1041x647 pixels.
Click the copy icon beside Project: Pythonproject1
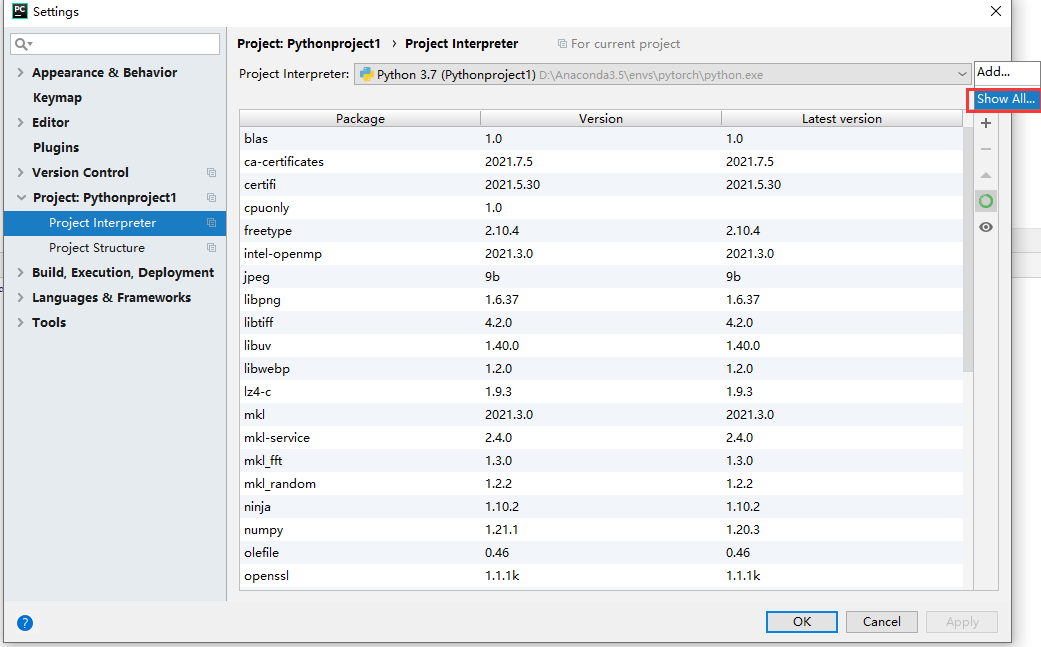[x=211, y=198]
